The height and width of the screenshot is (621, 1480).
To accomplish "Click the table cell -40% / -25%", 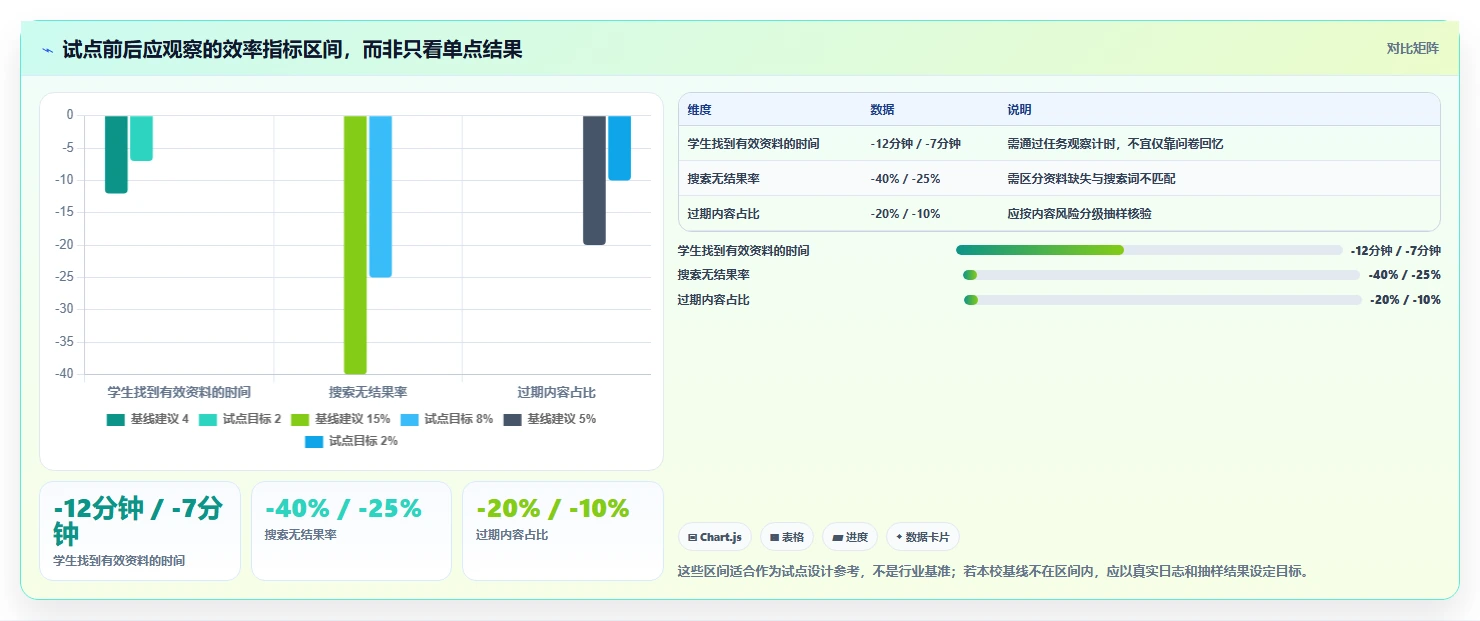I will pyautogui.click(x=905, y=179).
